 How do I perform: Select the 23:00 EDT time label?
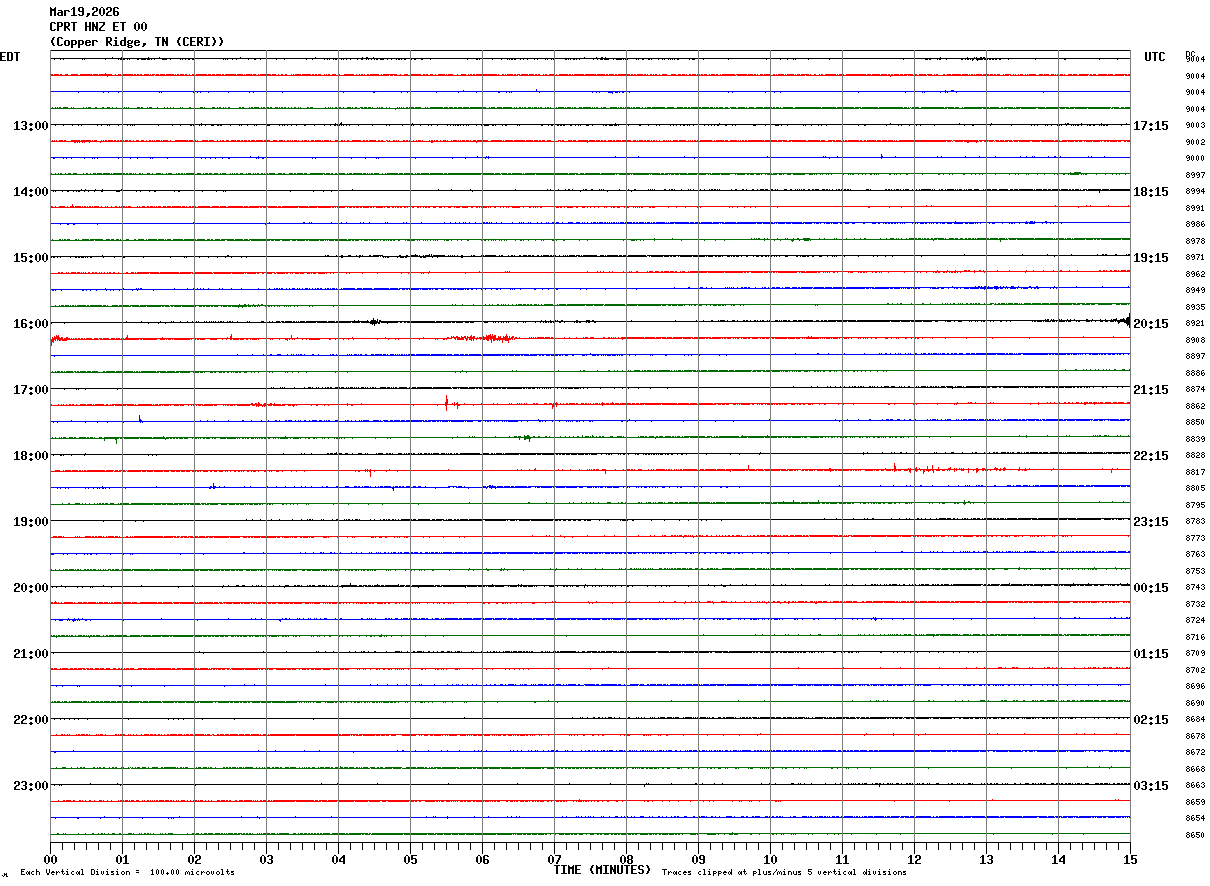click(x=31, y=786)
